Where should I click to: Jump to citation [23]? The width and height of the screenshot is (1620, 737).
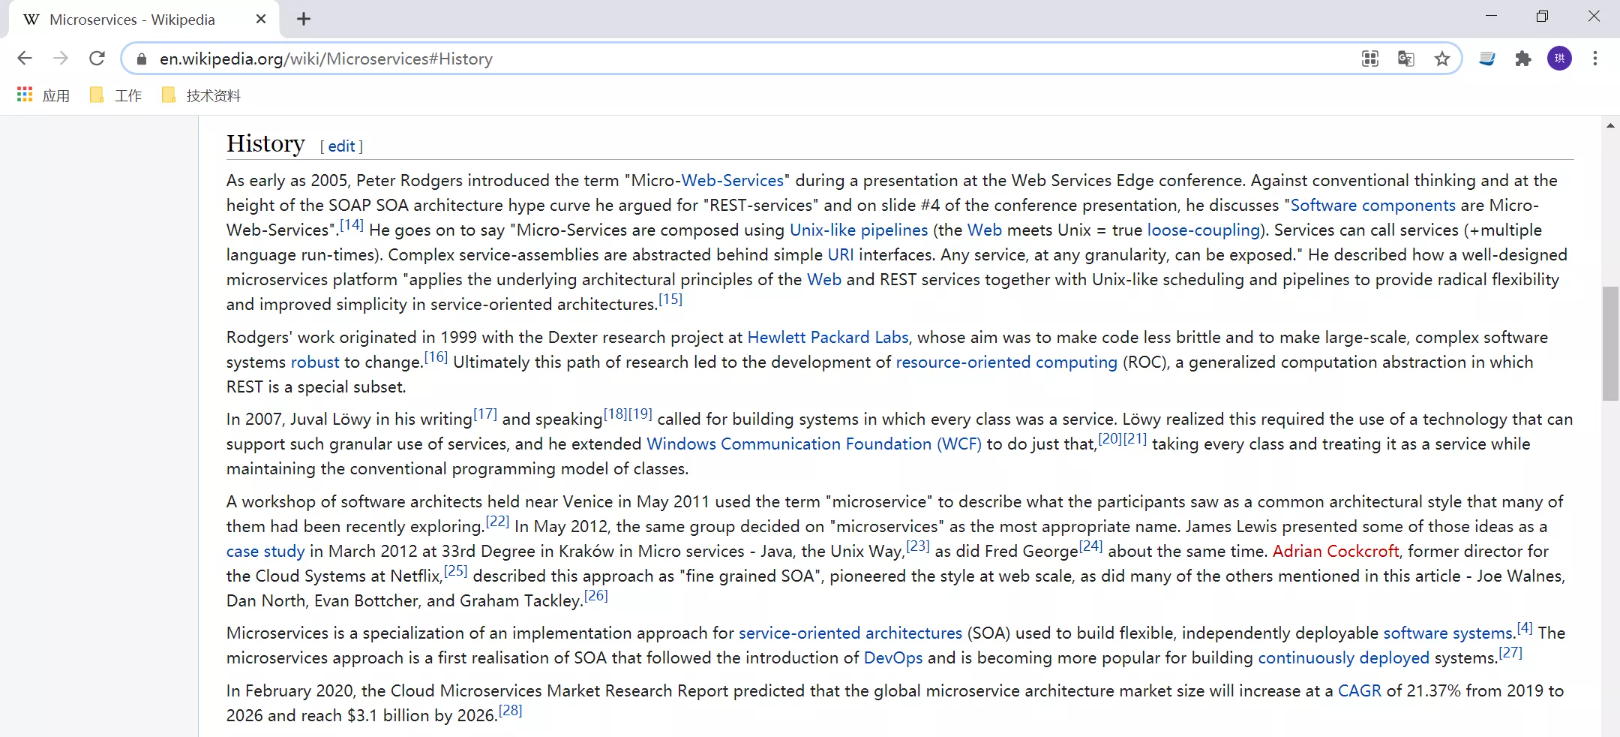pos(918,546)
